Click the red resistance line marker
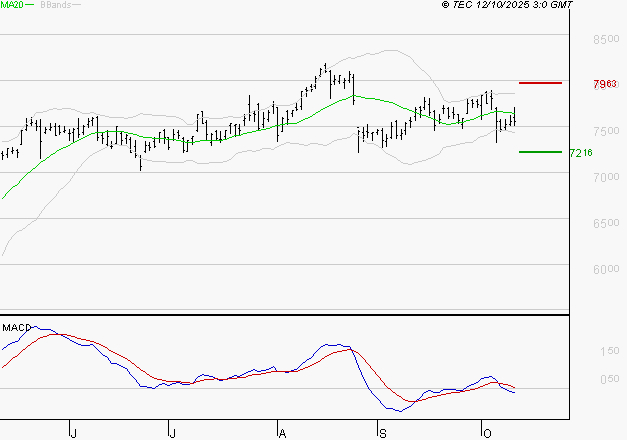Image resolution: width=627 pixels, height=440 pixels. [x=540, y=83]
